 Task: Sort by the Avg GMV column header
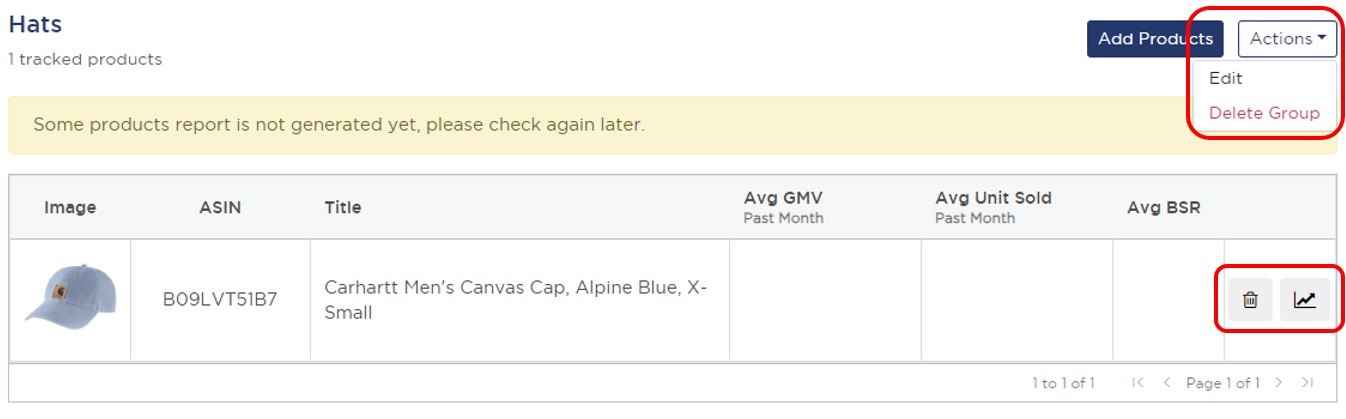(x=783, y=199)
